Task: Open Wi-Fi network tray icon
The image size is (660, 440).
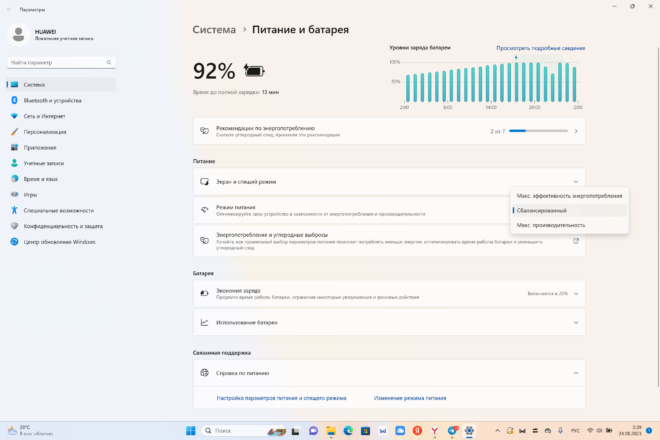Action: [590, 431]
